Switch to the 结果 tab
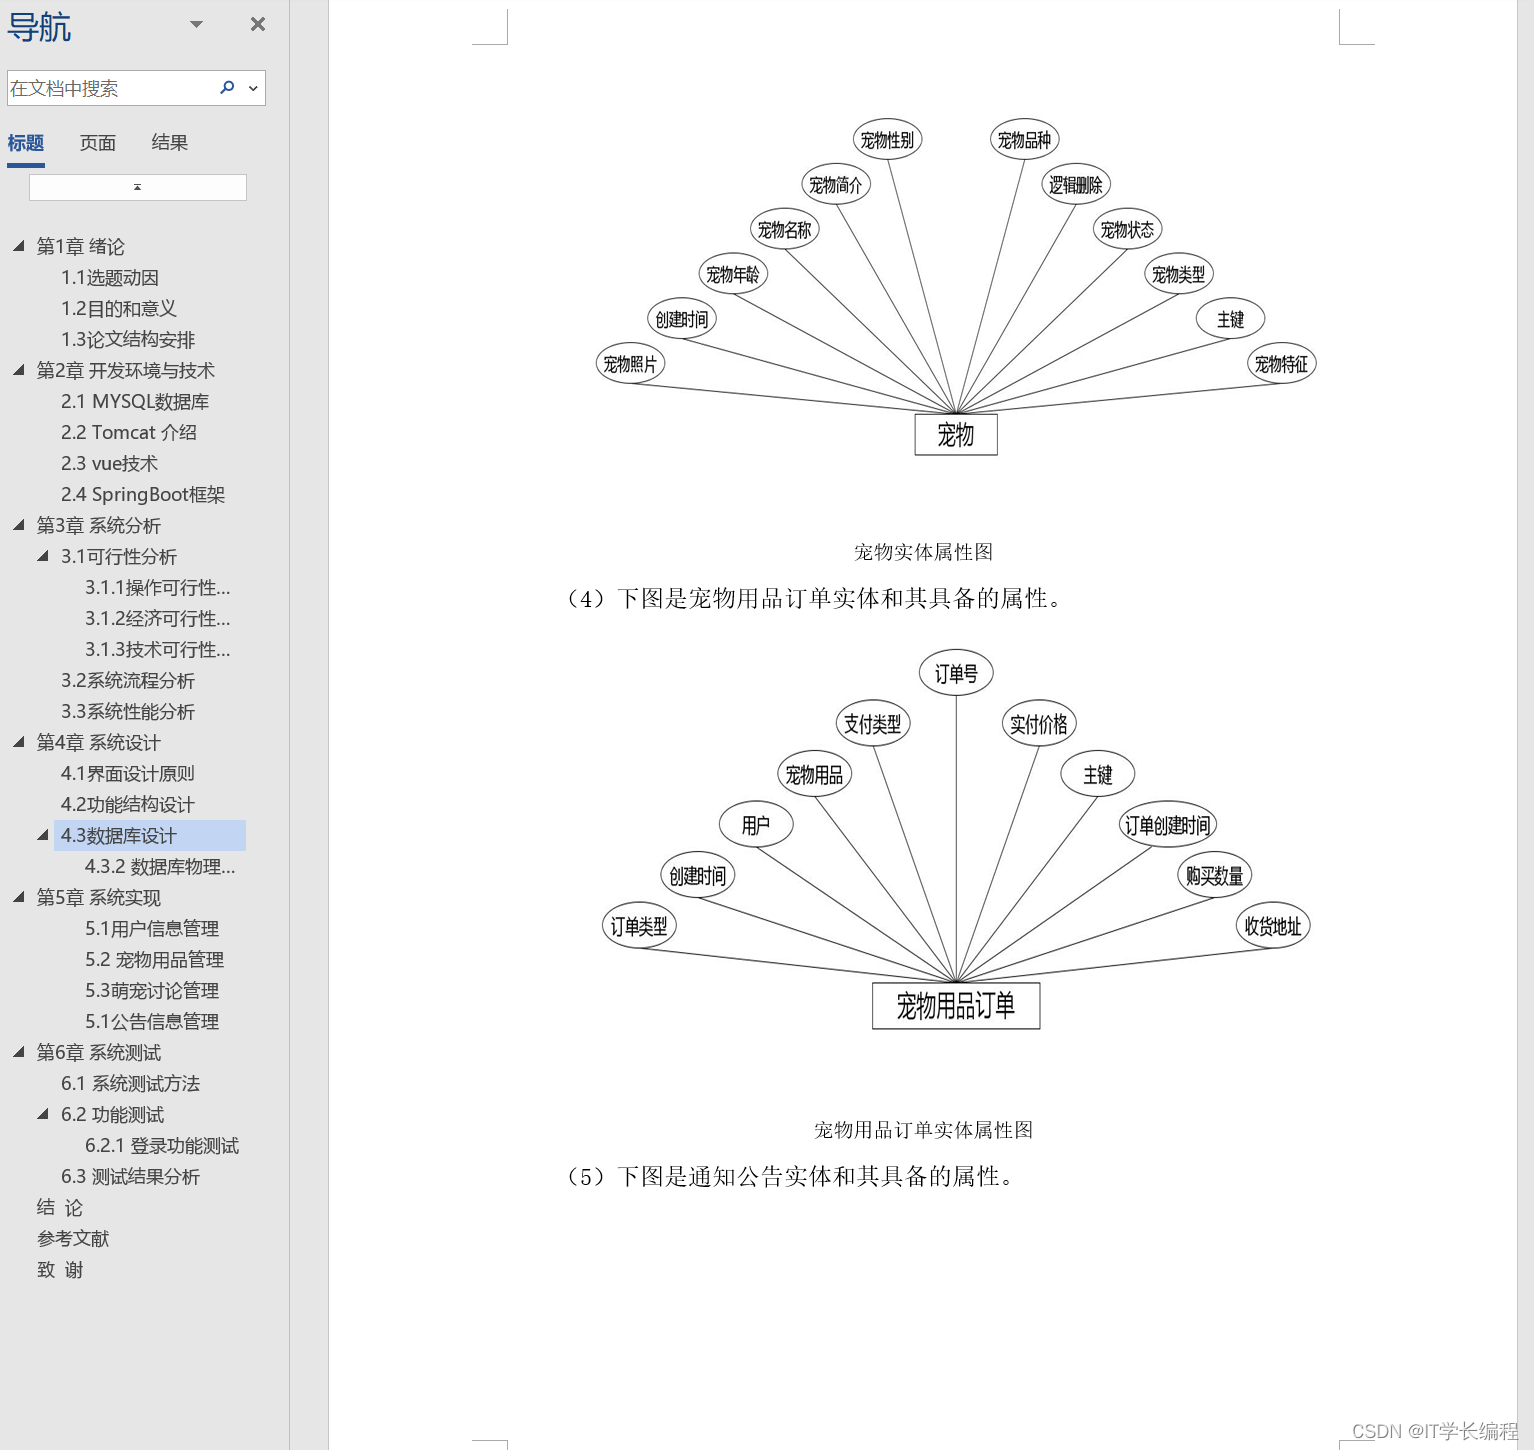Viewport: 1534px width, 1450px height. (x=170, y=143)
